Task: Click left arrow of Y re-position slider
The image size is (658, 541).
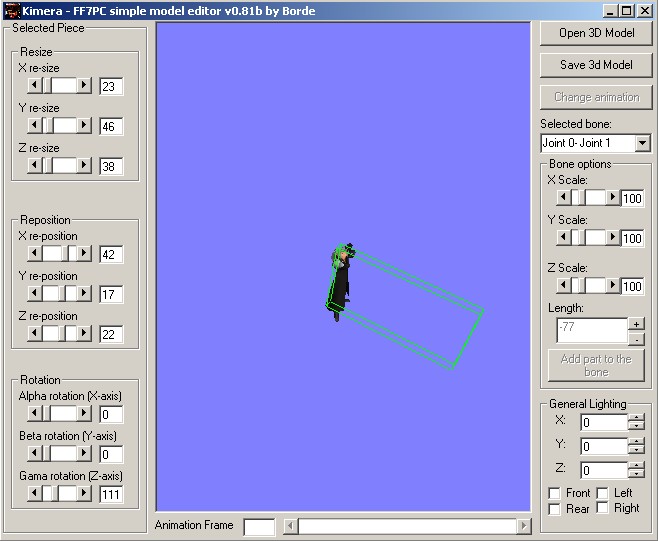Action: tap(35, 294)
